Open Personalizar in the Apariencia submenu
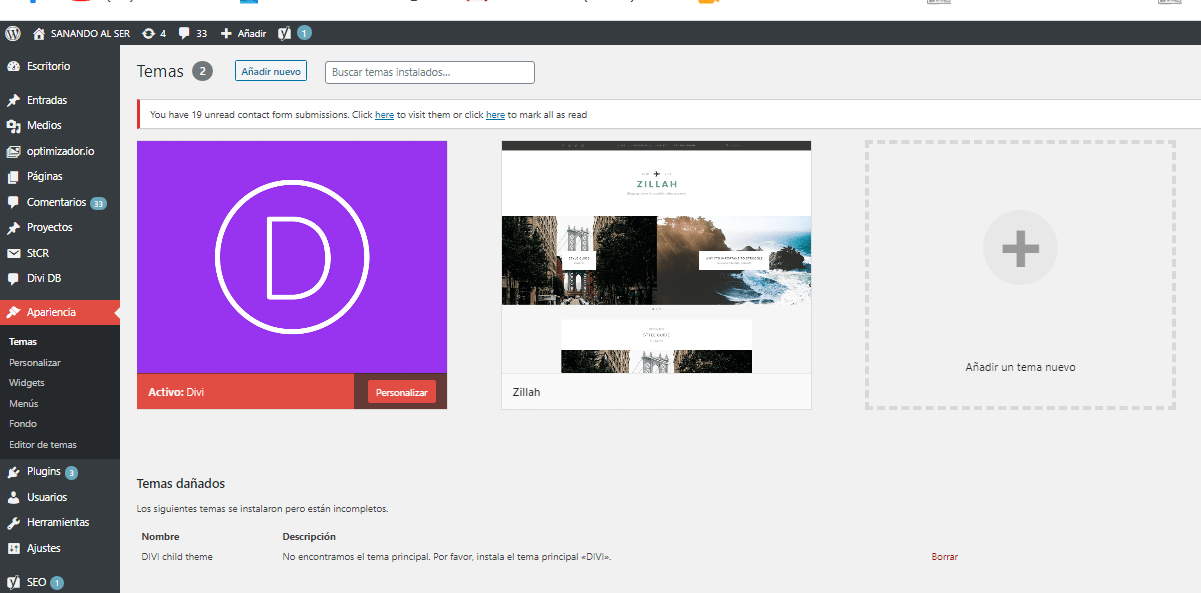Screen dimensions: 1201x593 tap(35, 362)
